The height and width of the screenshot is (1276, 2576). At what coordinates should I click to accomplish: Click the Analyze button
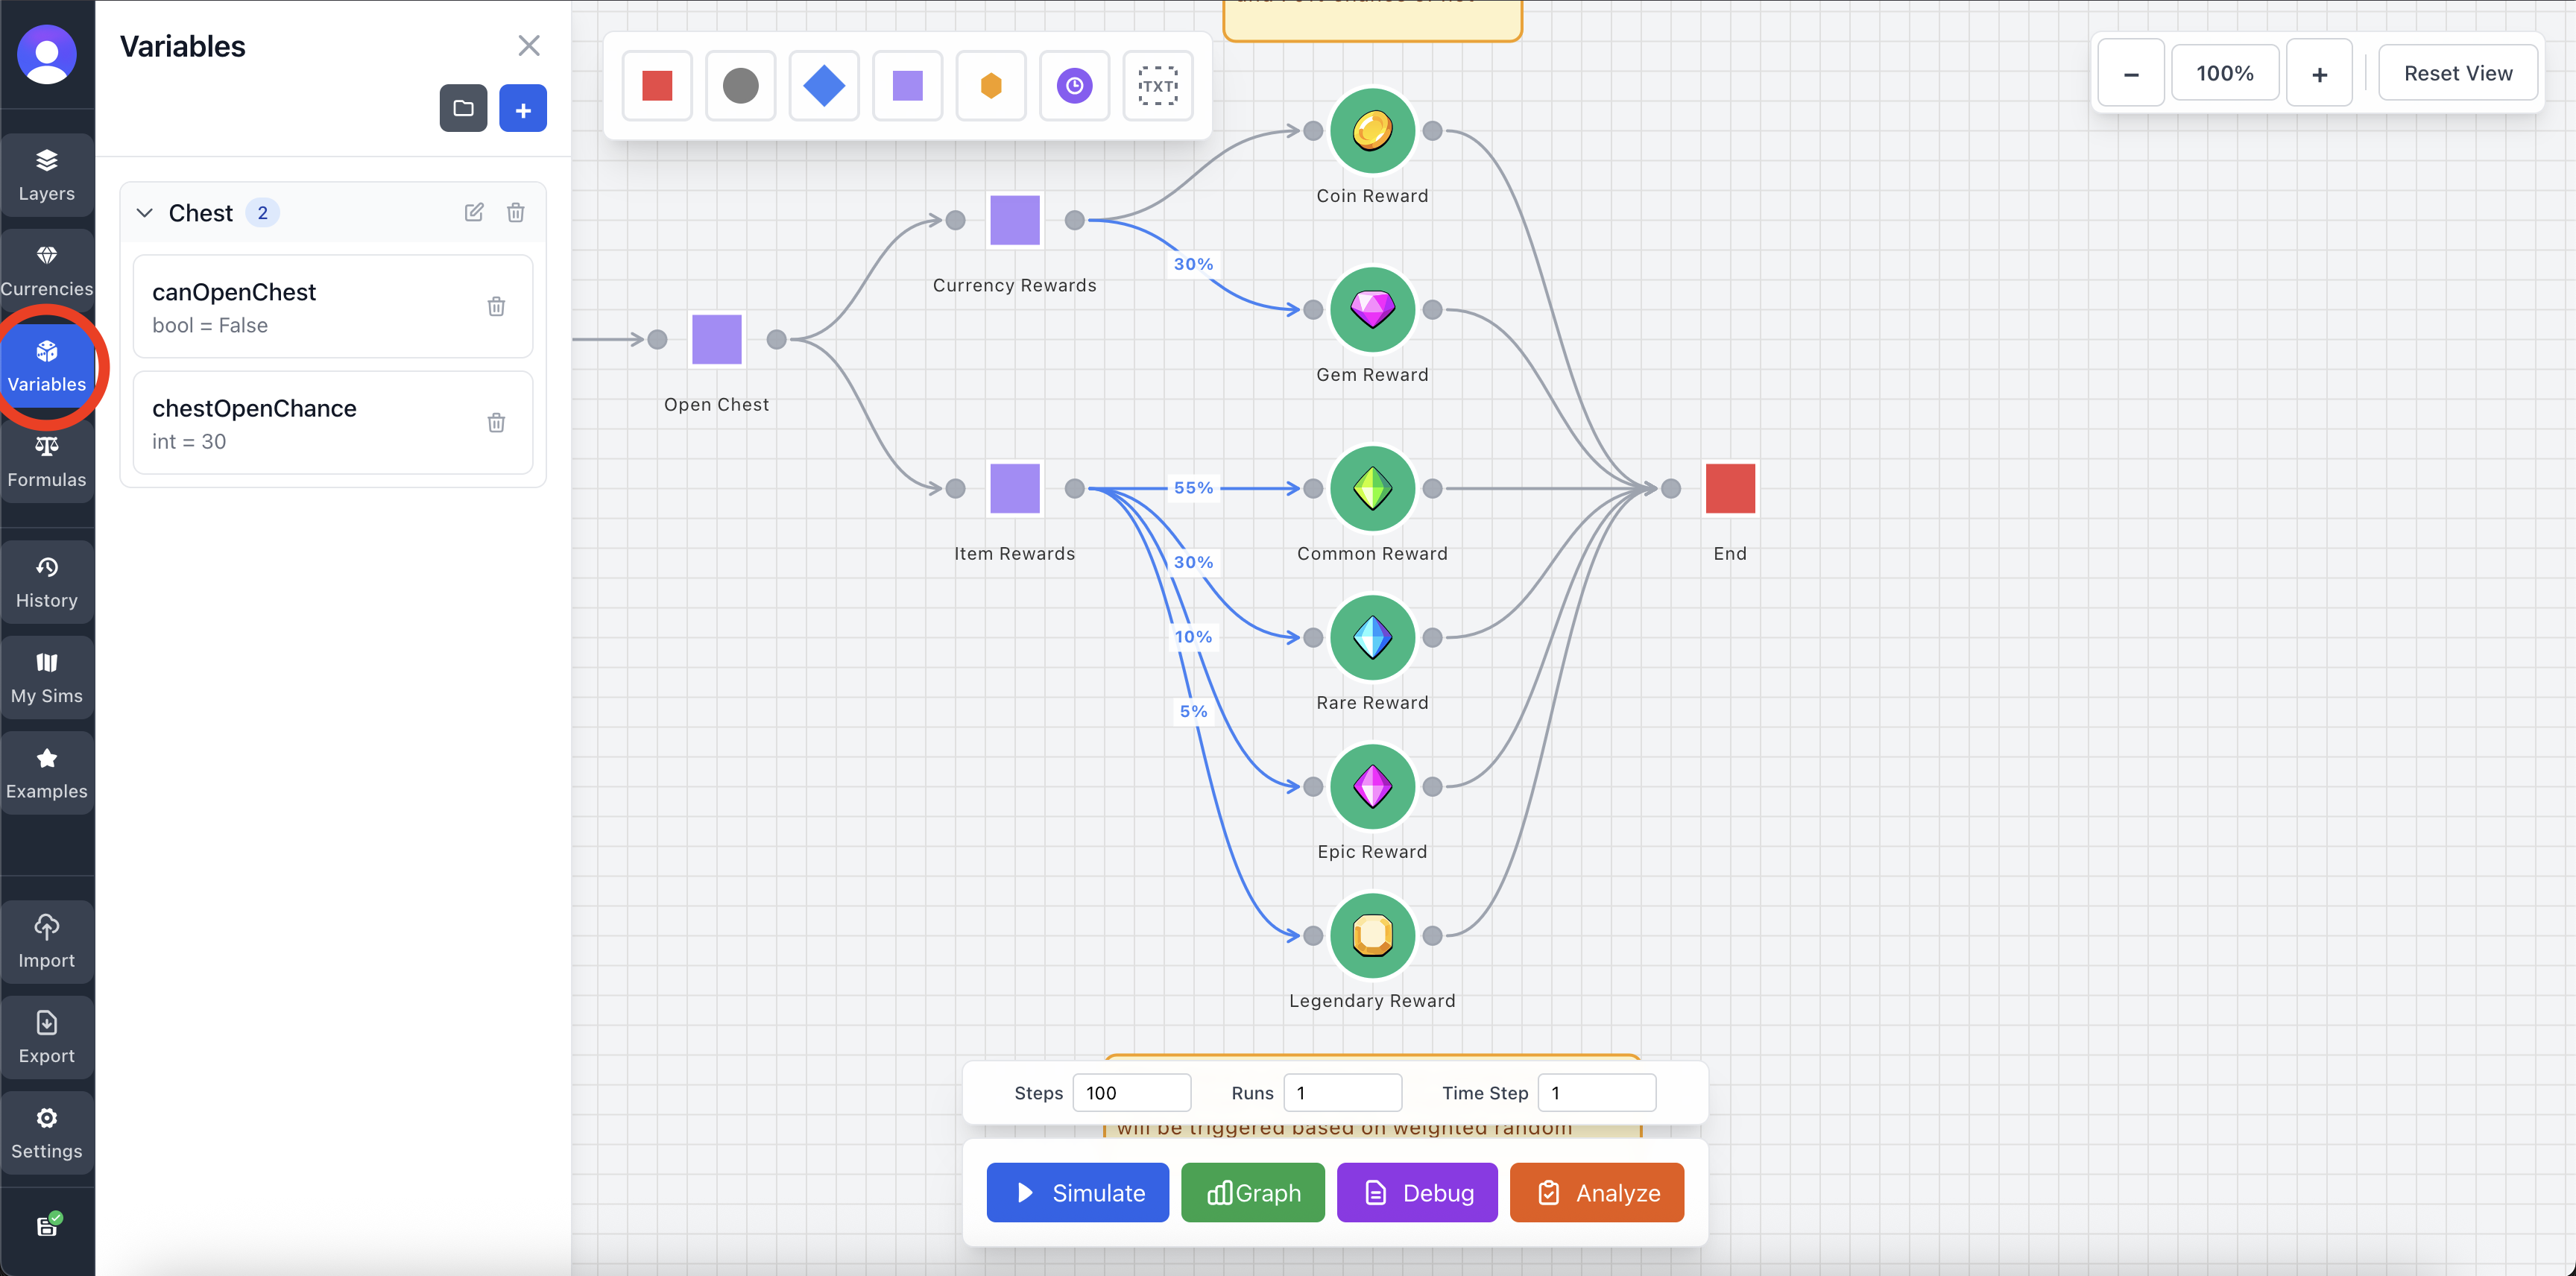pos(1596,1192)
